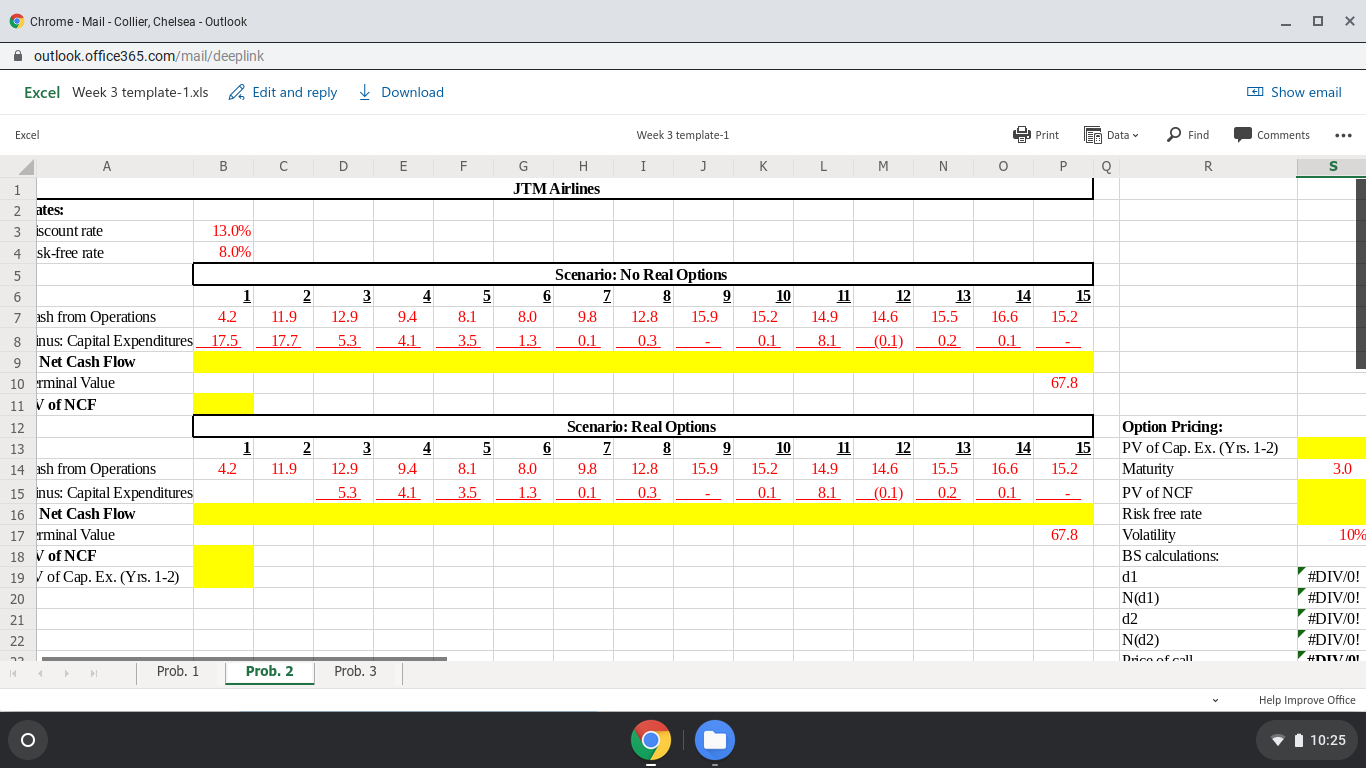Click the Volatility label cell

(1208, 535)
